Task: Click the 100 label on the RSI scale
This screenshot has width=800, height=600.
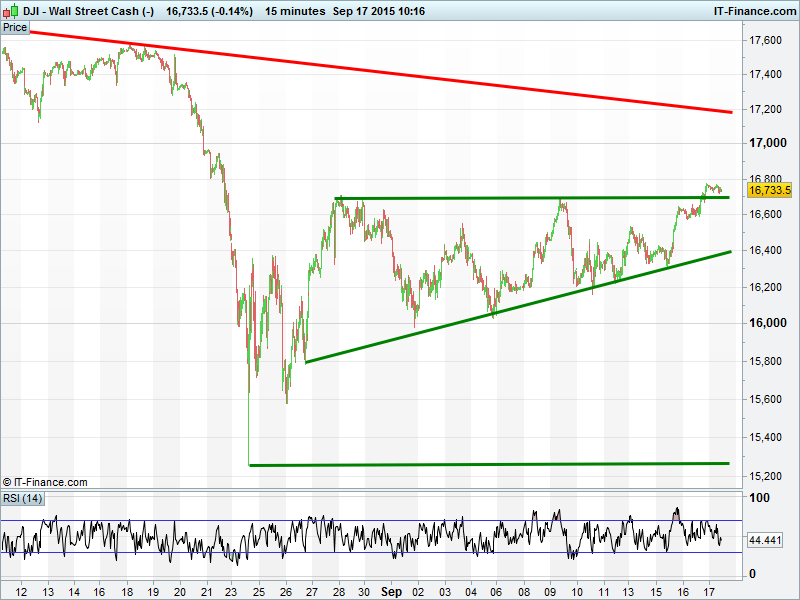Action: [x=759, y=498]
